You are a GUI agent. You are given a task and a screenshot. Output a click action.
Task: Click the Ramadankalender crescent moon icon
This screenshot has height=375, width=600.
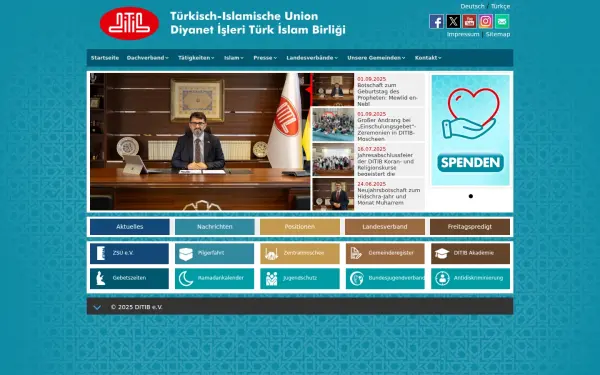click(186, 279)
